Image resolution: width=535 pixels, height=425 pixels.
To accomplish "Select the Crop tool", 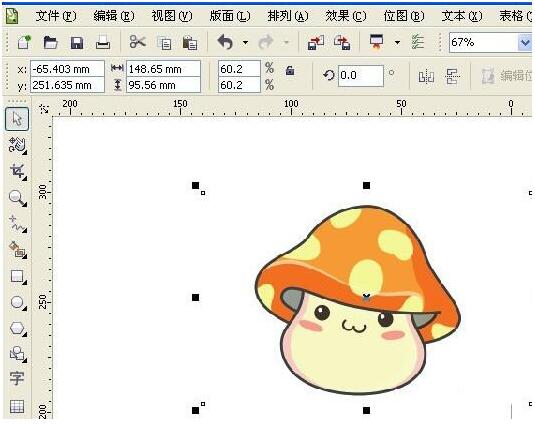I will tap(18, 172).
